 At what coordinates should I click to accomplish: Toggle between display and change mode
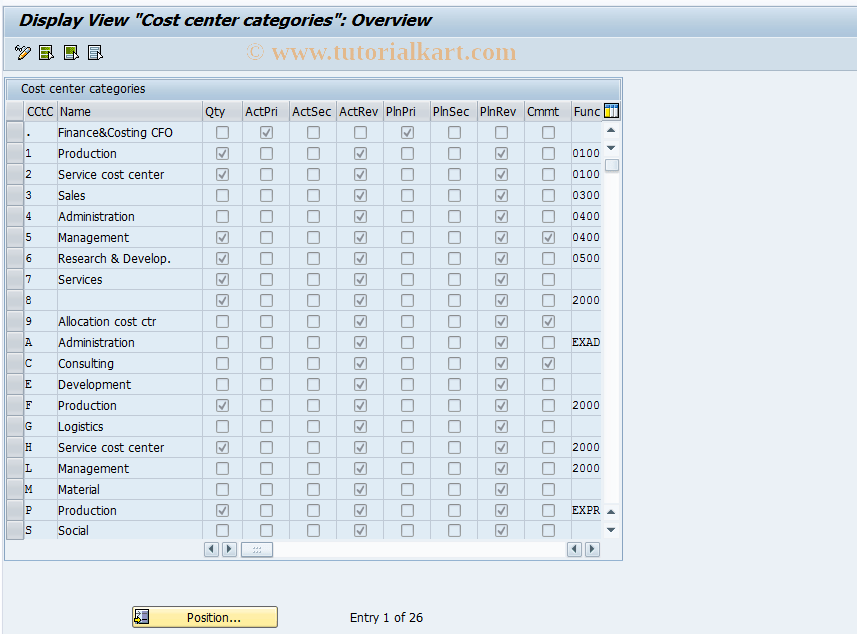tap(22, 52)
